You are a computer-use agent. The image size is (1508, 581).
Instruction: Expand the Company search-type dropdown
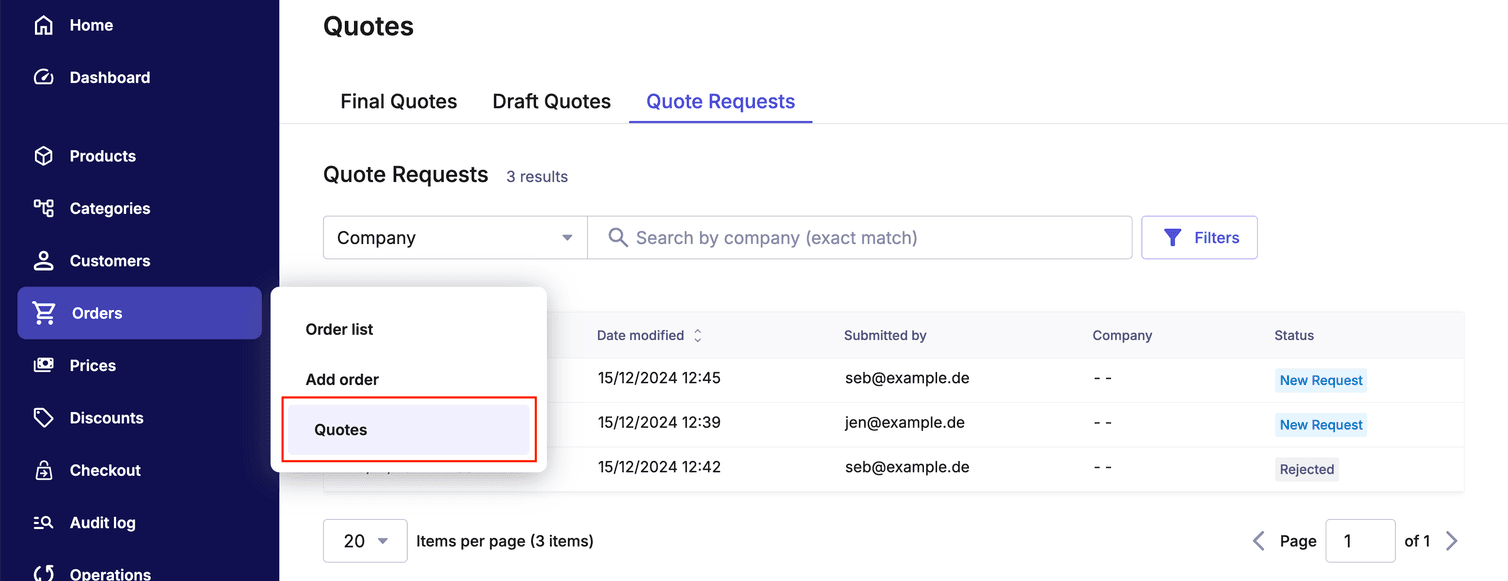tap(454, 238)
